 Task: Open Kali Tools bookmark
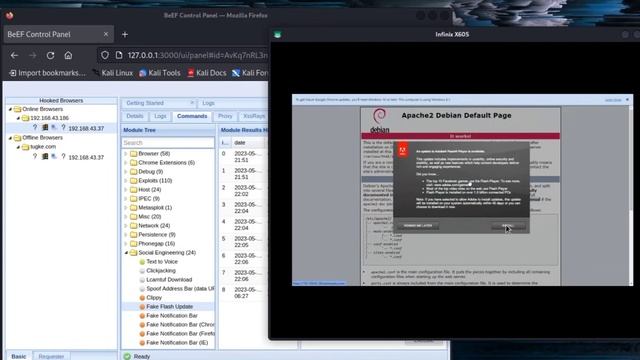160,73
